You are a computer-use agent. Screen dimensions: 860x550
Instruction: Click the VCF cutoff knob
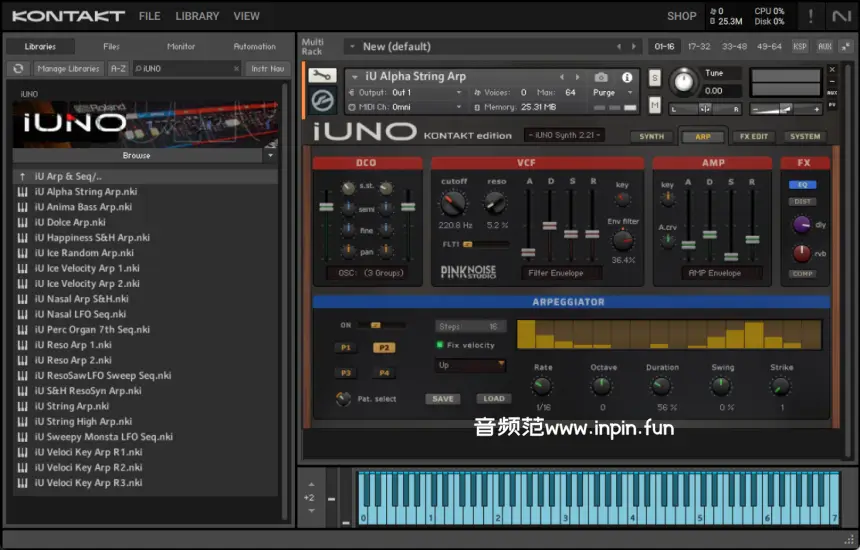(x=452, y=203)
